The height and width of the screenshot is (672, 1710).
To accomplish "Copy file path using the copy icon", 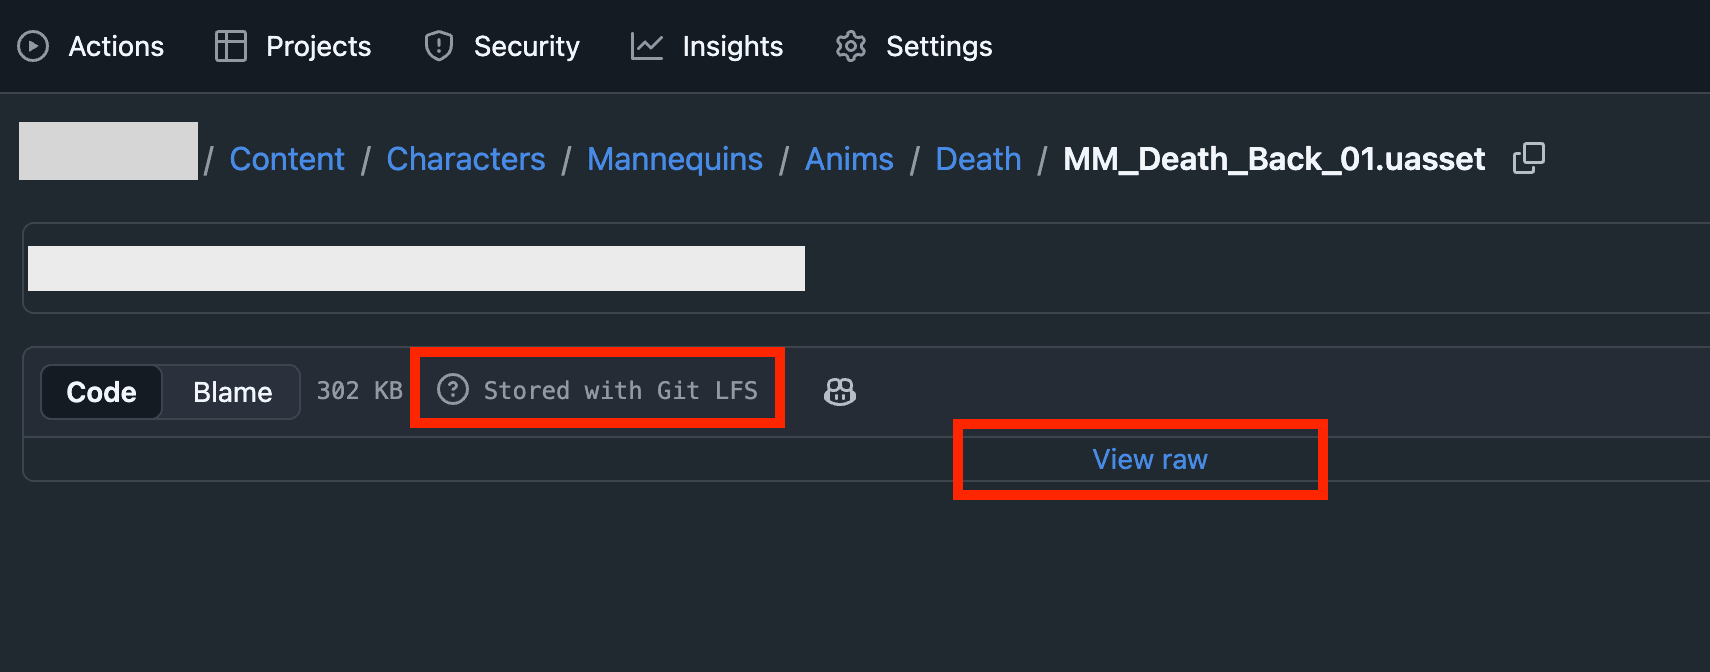I will click(x=1529, y=158).
